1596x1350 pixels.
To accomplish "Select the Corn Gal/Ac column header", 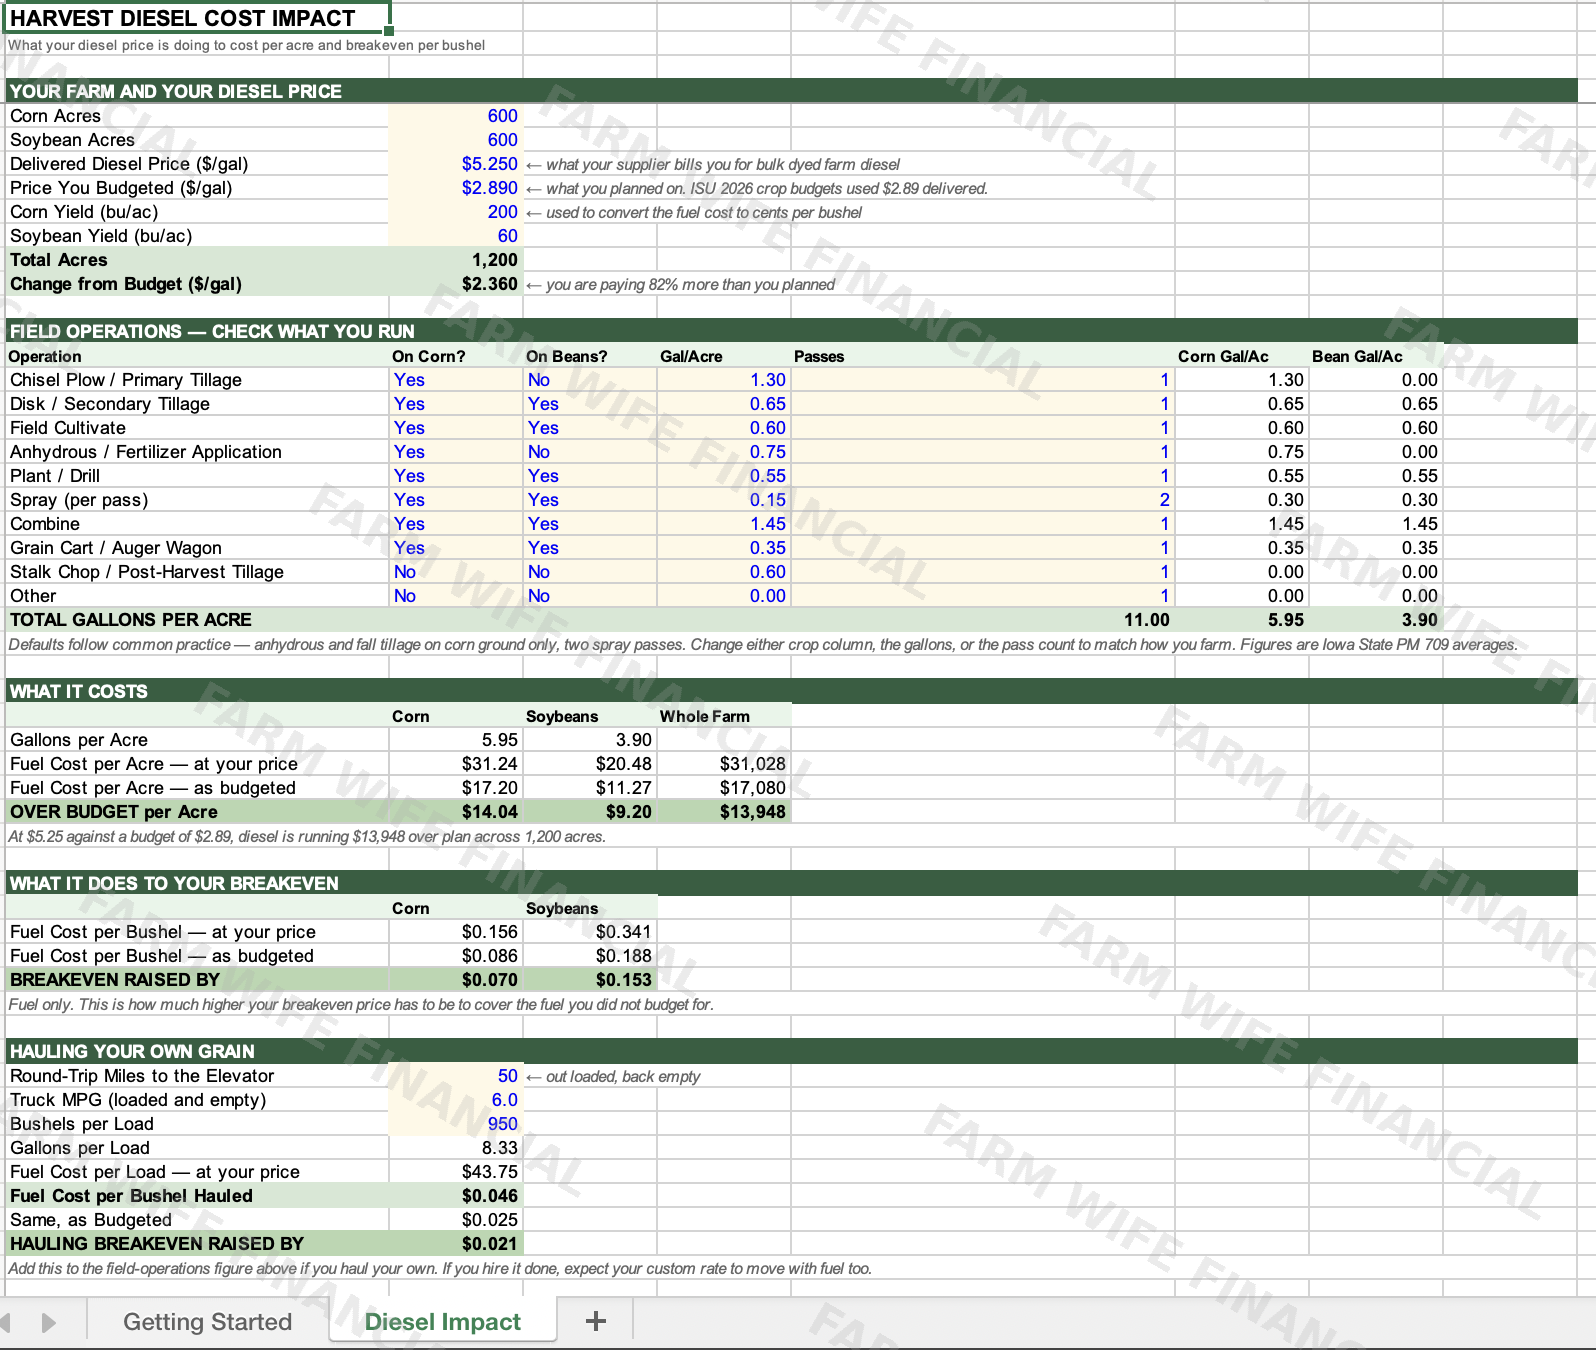I will pyautogui.click(x=1242, y=356).
